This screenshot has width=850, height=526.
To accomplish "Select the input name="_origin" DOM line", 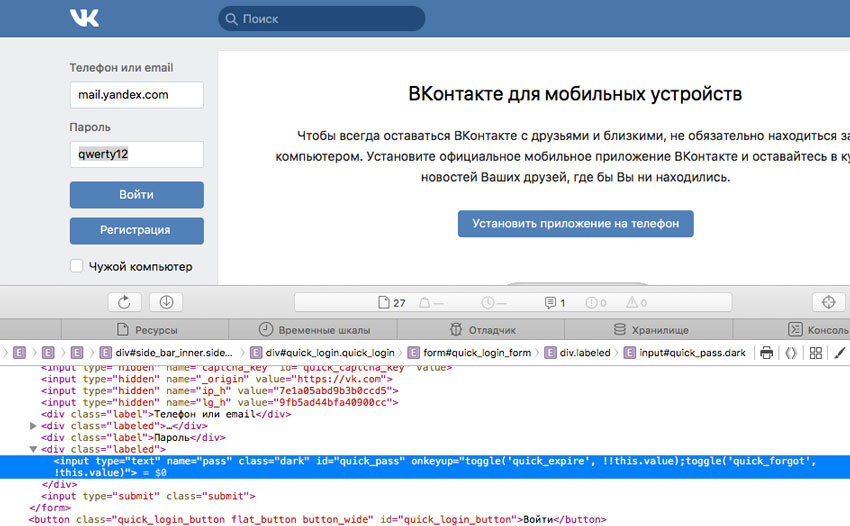I will [x=216, y=379].
